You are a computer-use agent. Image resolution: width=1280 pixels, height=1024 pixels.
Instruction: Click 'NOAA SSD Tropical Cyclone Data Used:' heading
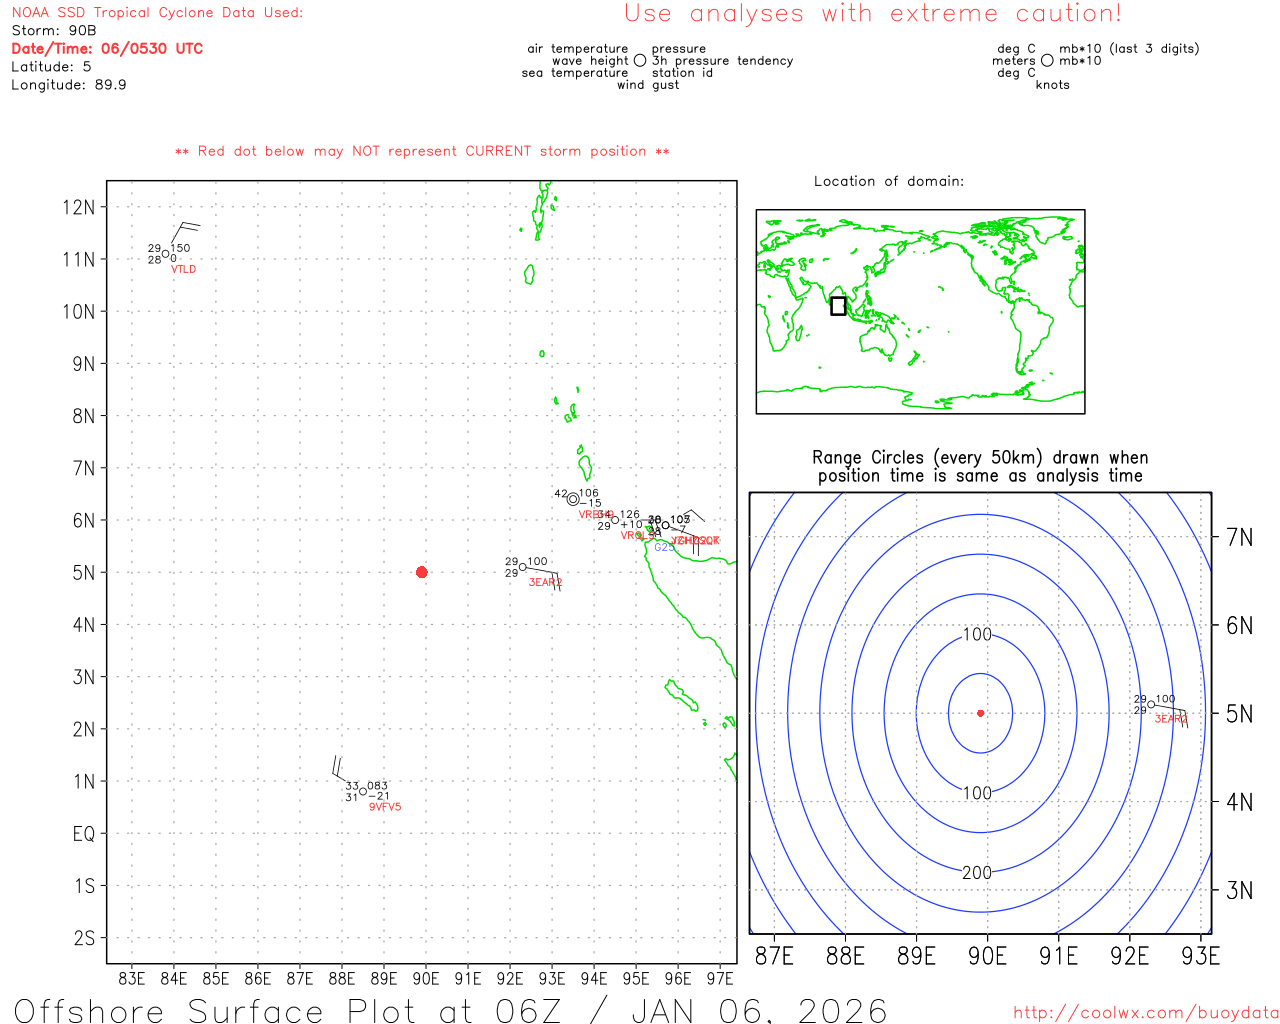click(157, 13)
